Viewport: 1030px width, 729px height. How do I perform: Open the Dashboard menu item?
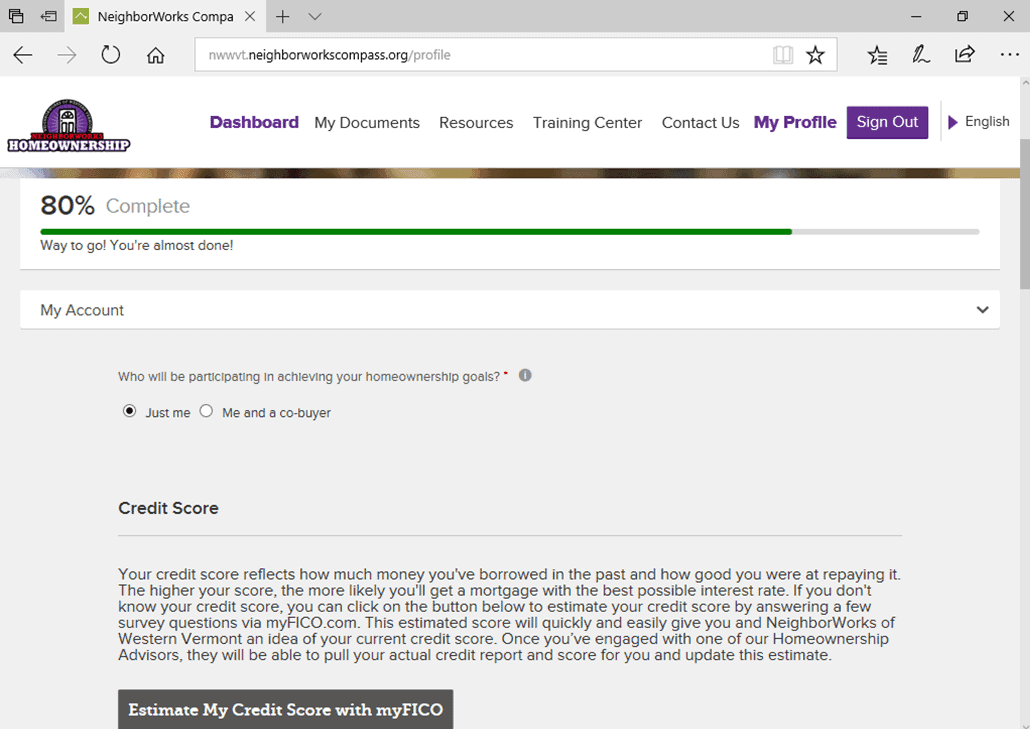254,122
